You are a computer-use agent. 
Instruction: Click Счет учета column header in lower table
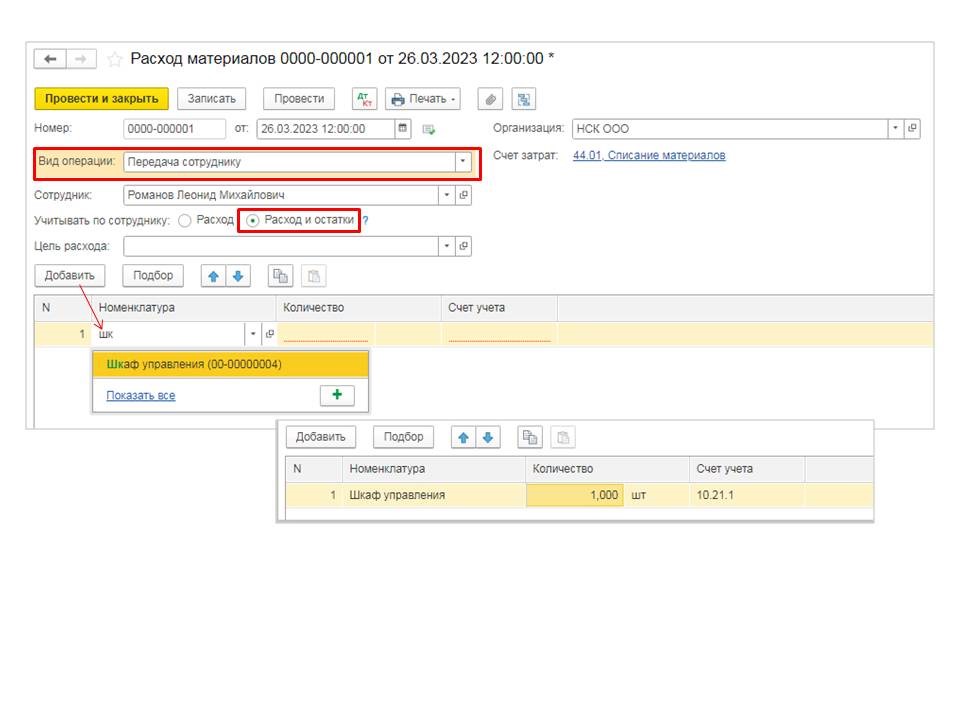point(747,469)
